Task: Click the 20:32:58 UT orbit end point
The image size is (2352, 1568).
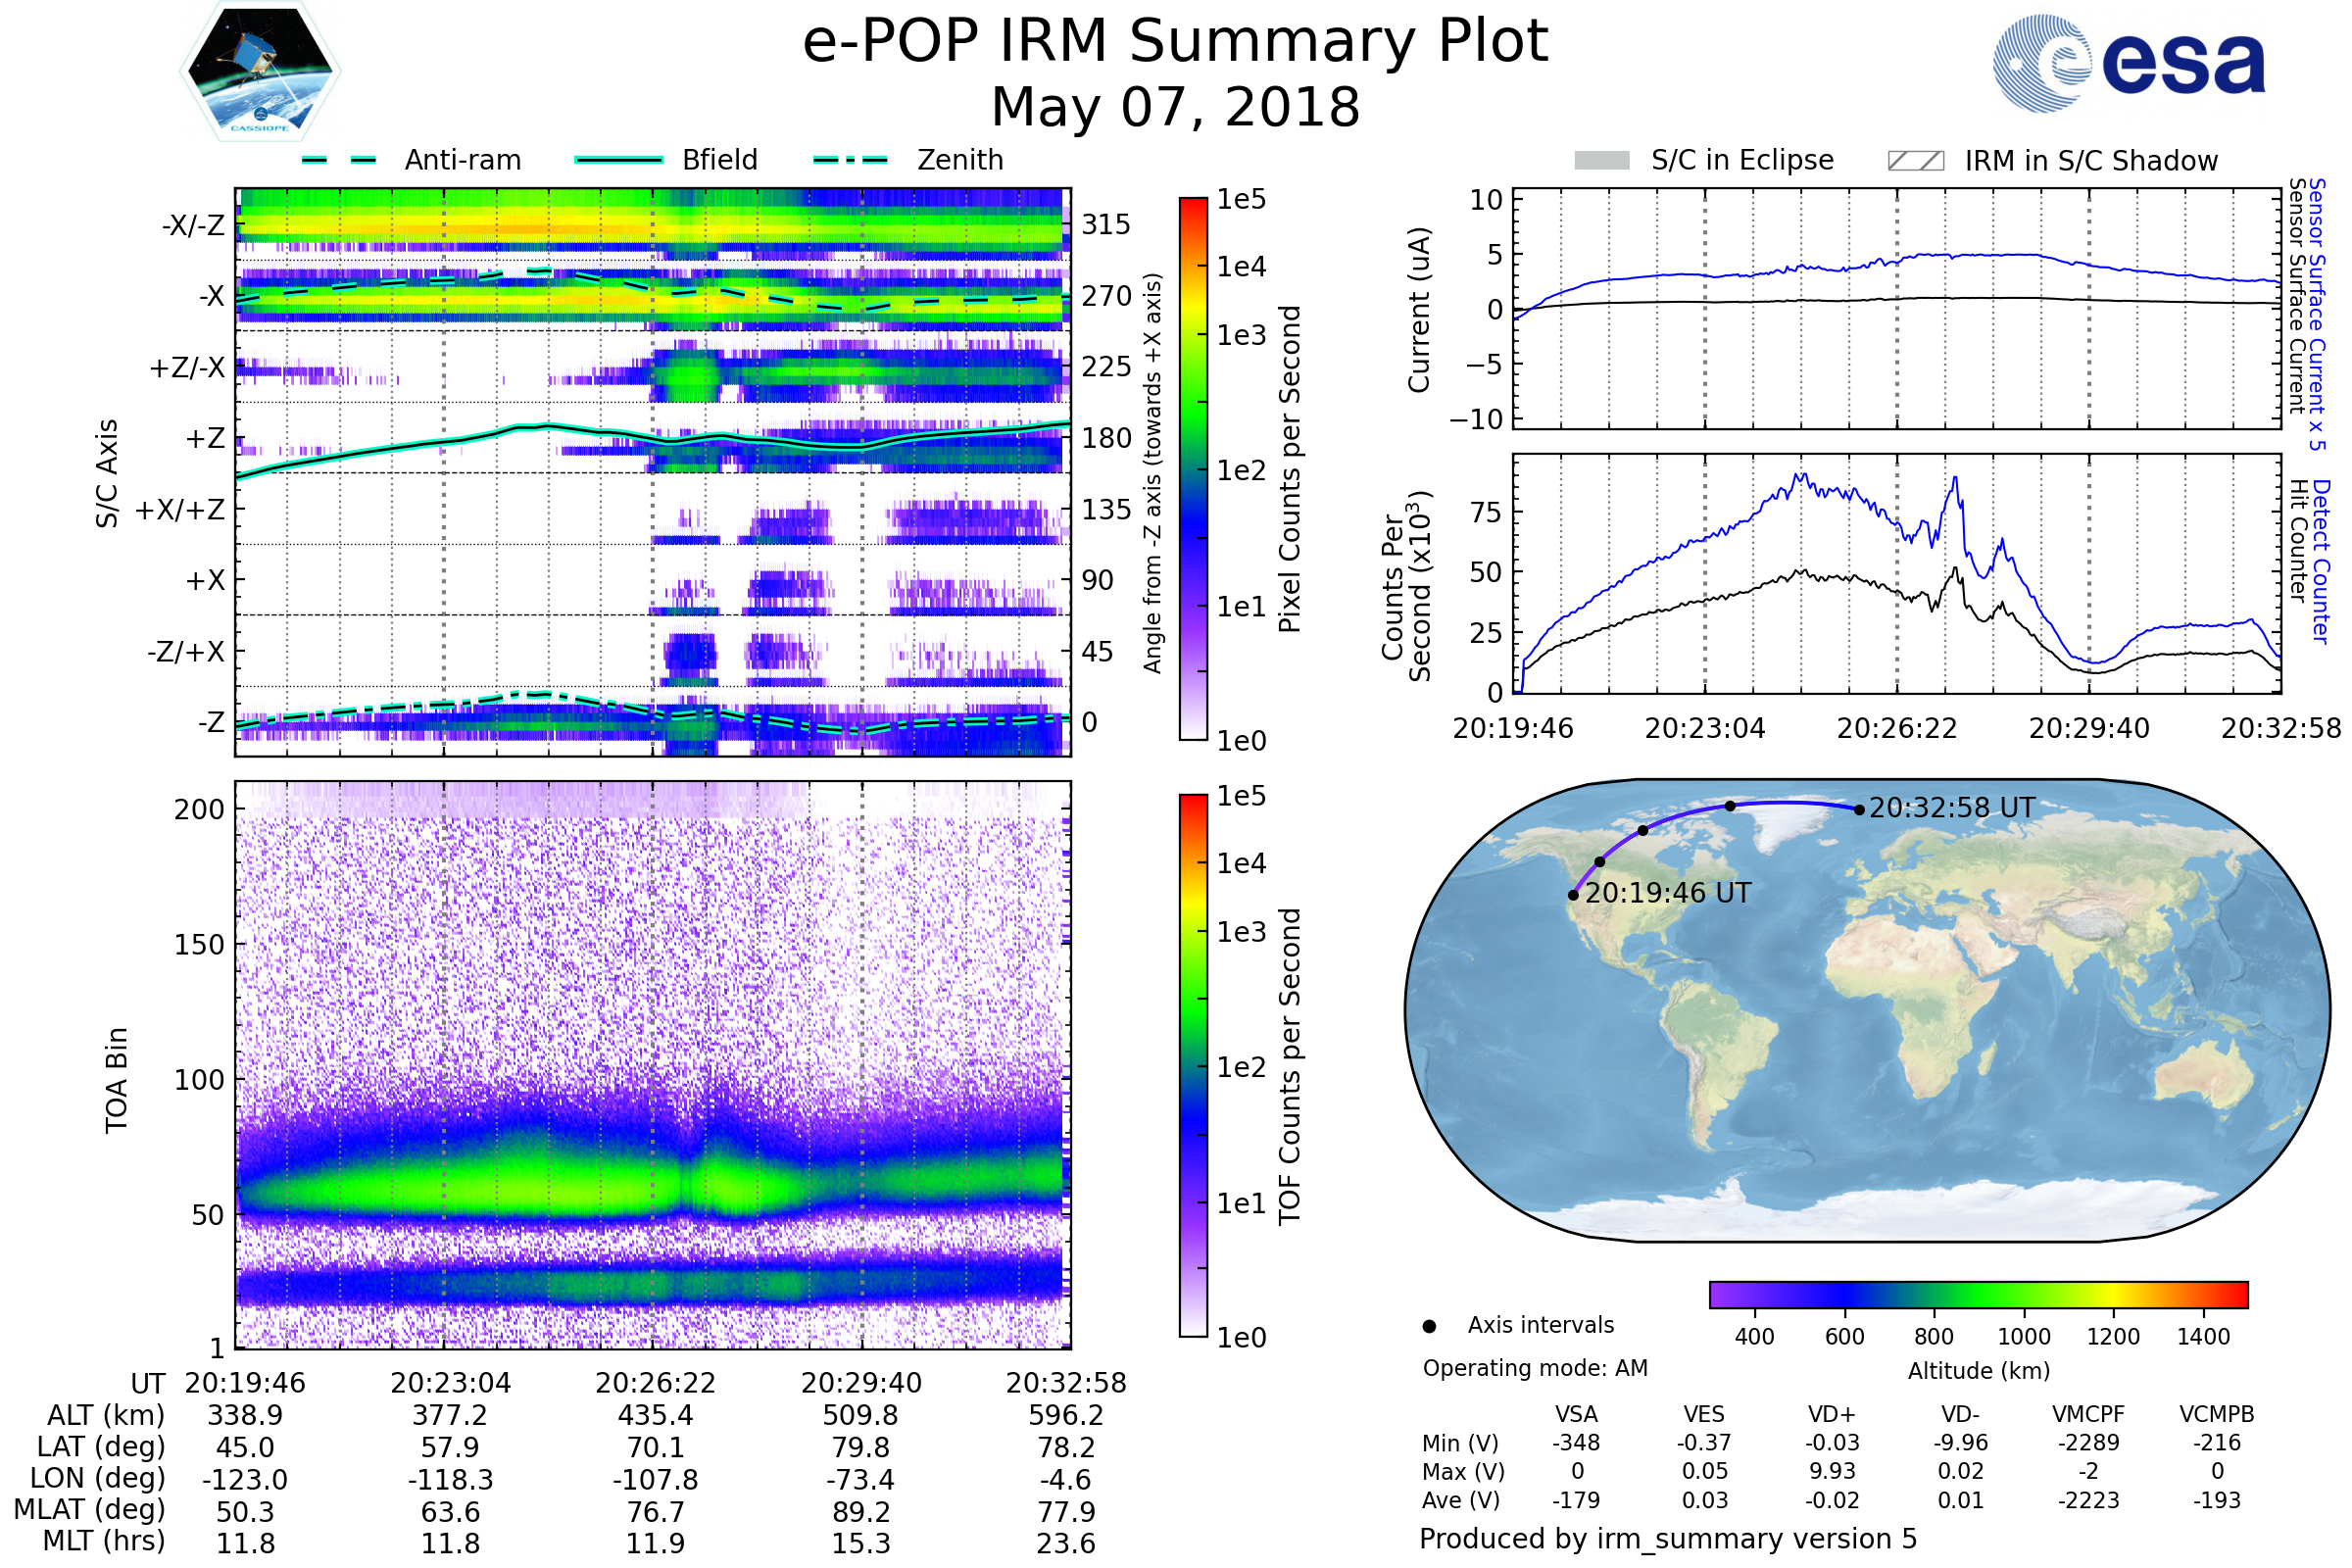Action: [1859, 810]
